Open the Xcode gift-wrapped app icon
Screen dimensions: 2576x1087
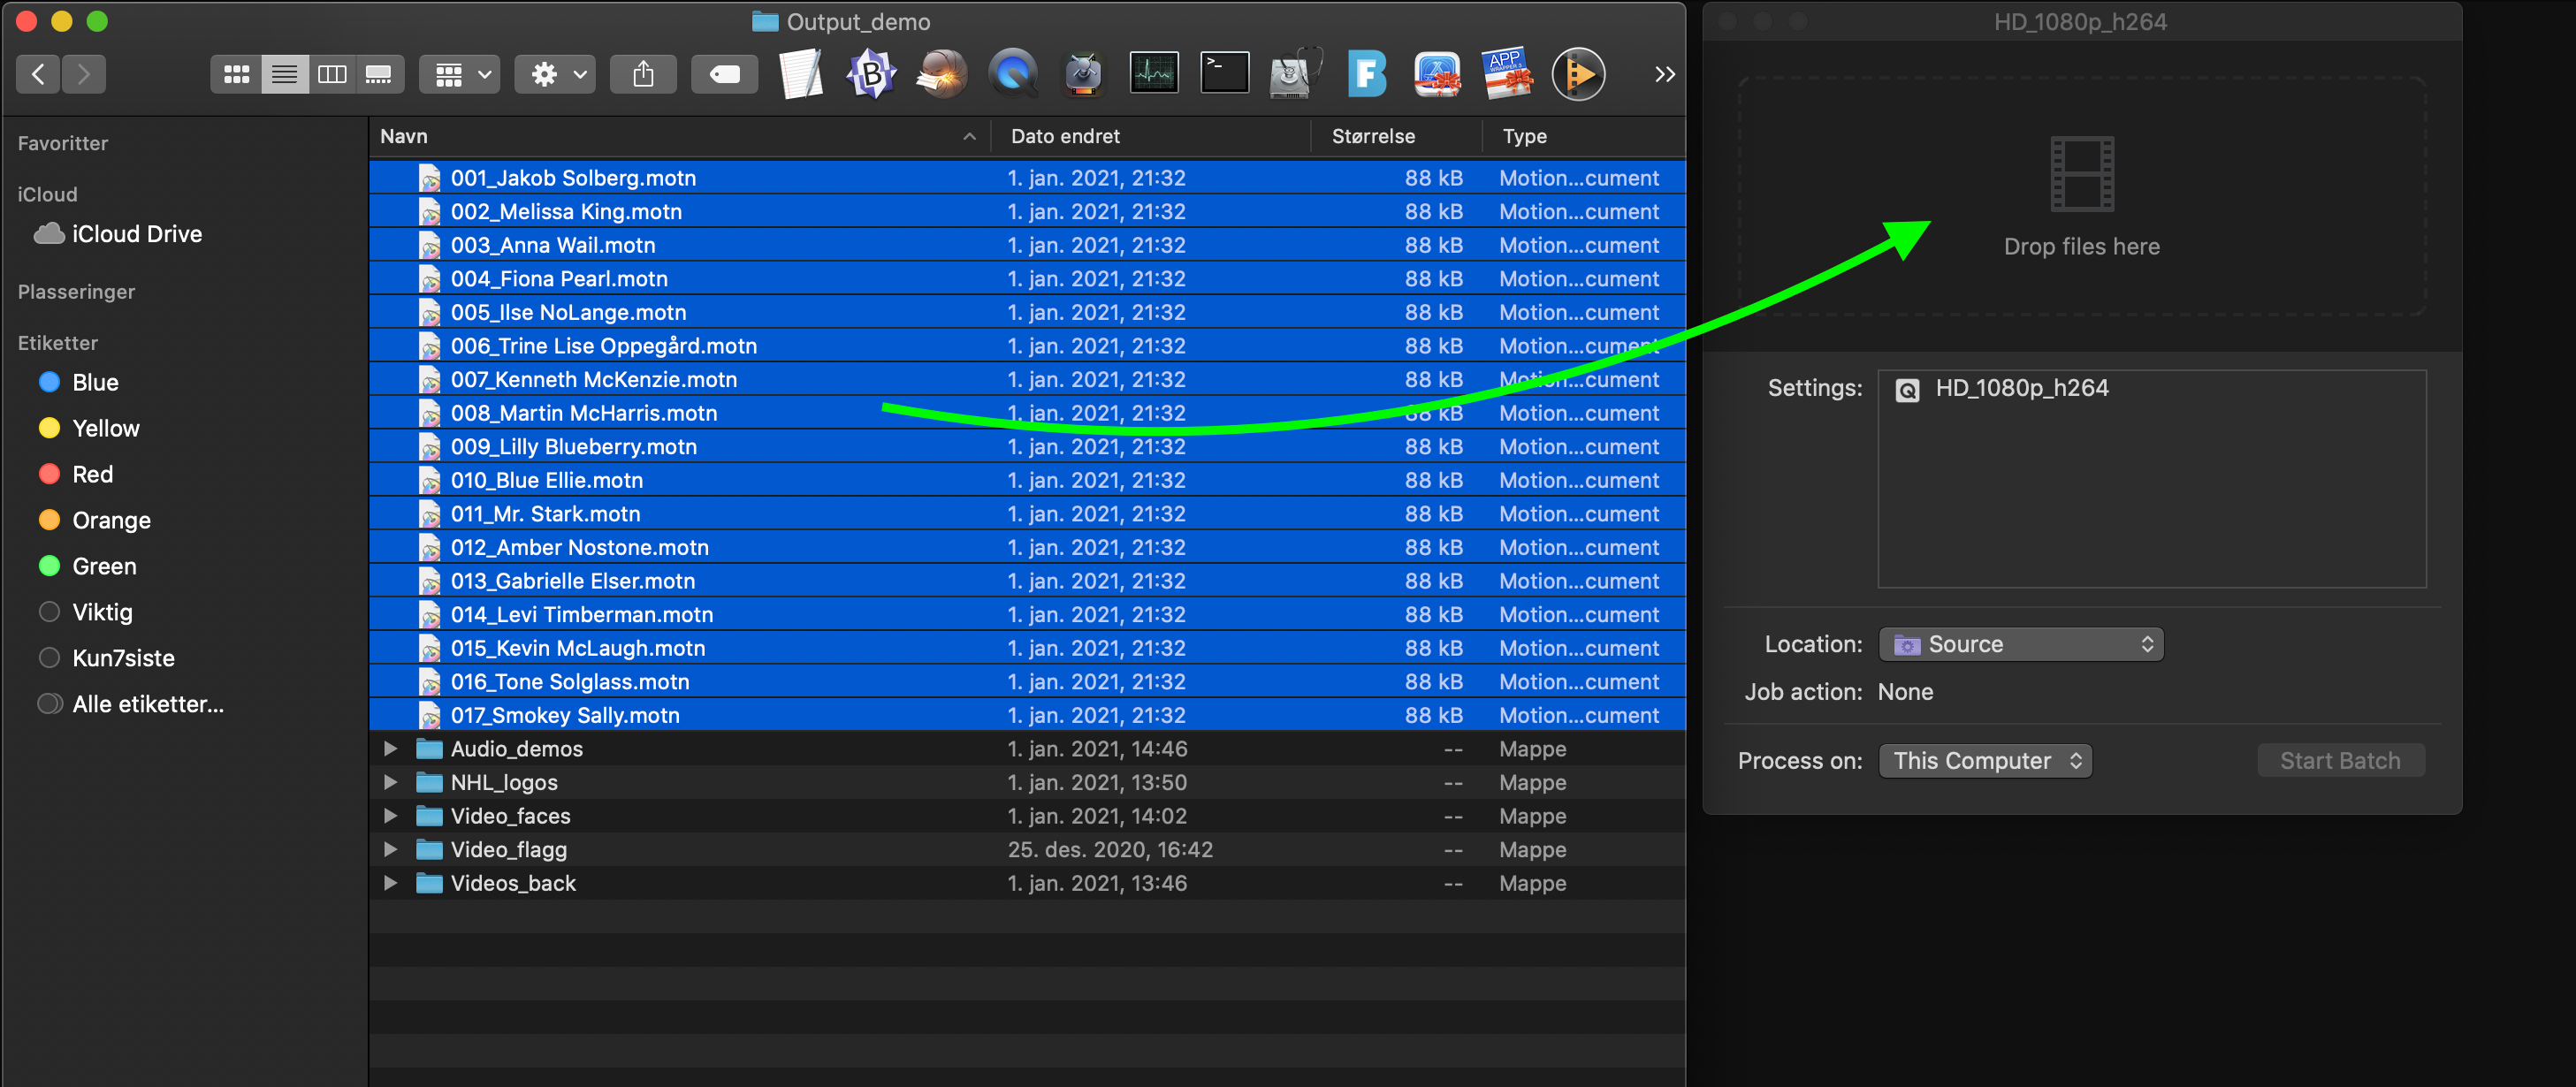click(1437, 74)
